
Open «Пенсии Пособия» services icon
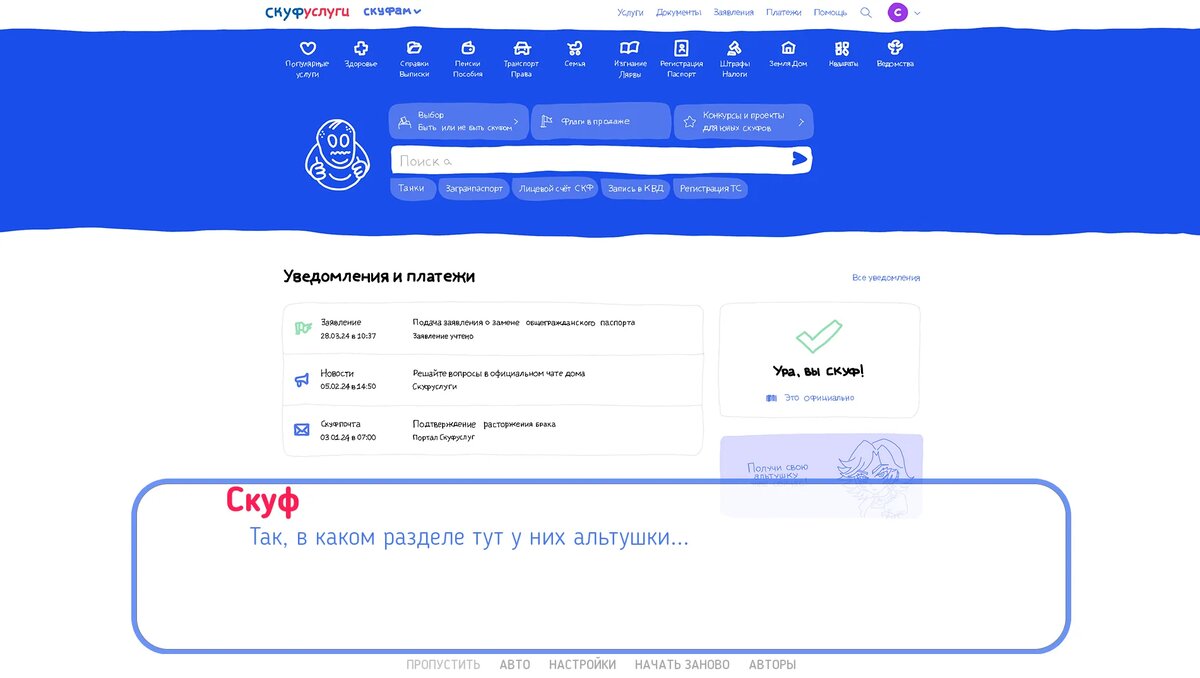467,55
